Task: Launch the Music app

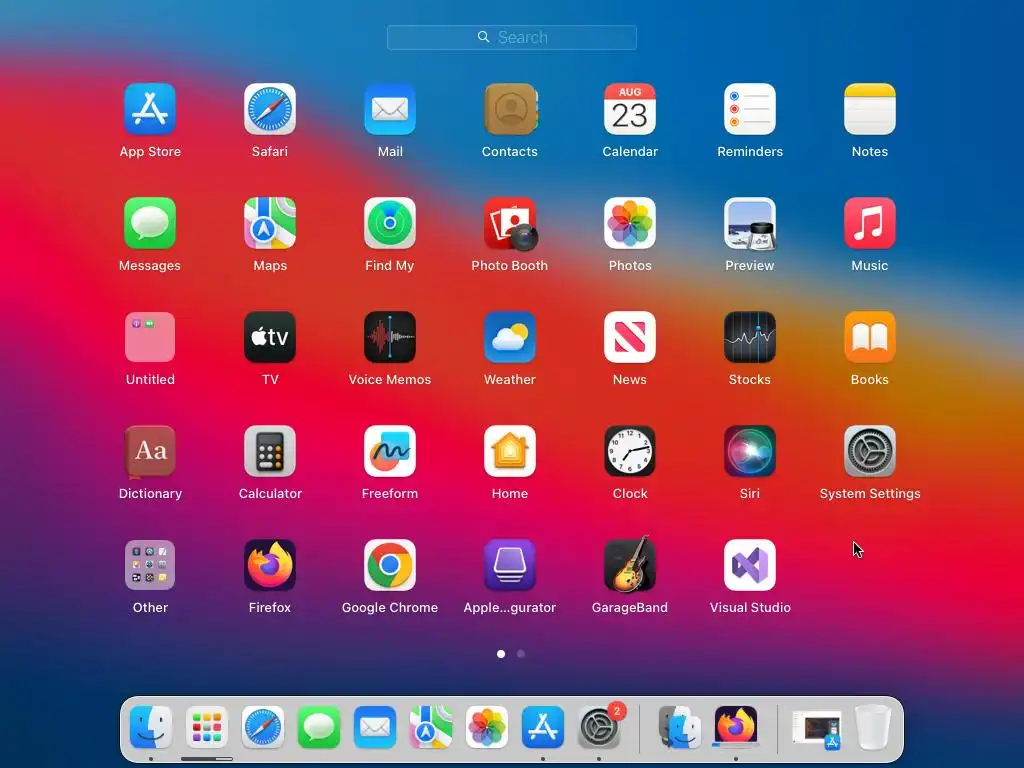Action: point(870,223)
